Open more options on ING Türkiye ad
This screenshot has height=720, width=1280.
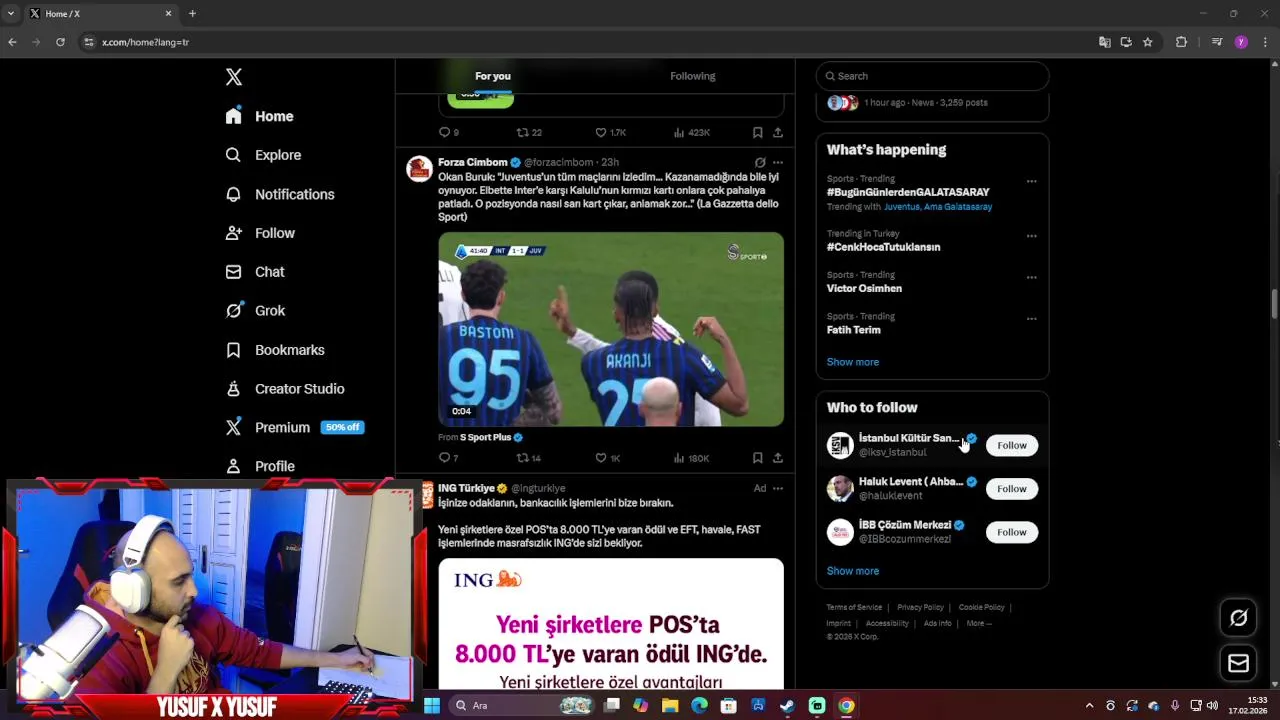point(778,488)
